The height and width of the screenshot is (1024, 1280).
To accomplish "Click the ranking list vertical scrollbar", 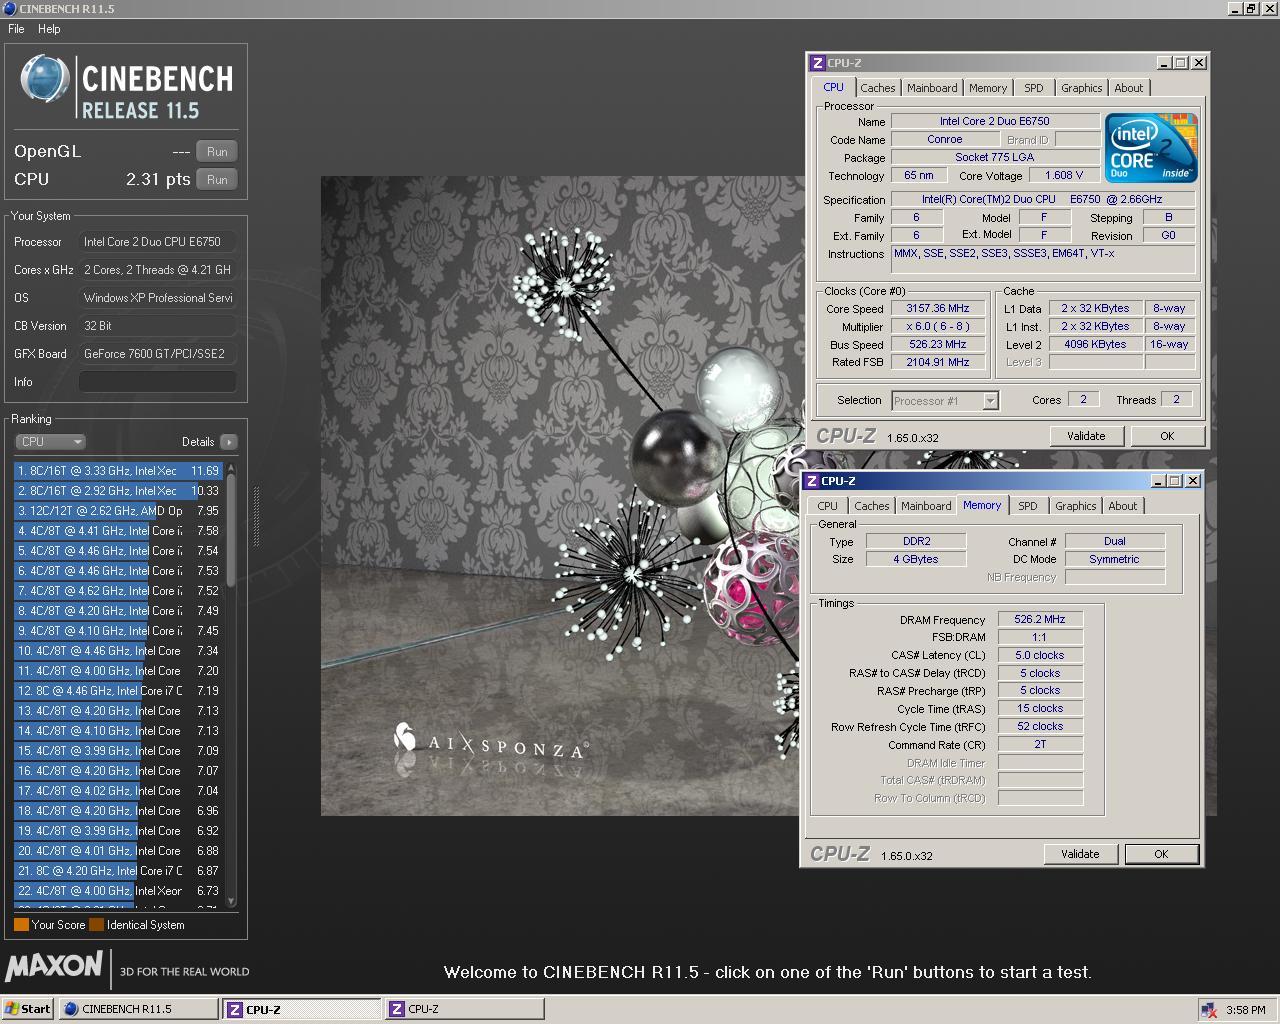I will 232,685.
